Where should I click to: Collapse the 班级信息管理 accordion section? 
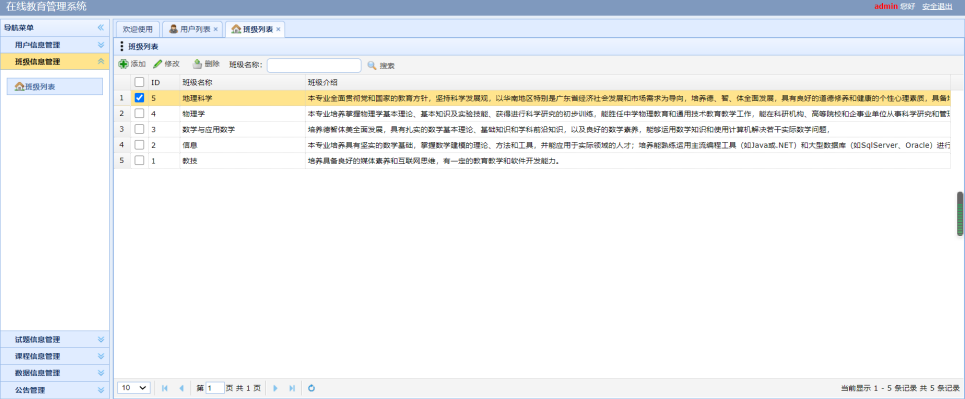point(55,62)
